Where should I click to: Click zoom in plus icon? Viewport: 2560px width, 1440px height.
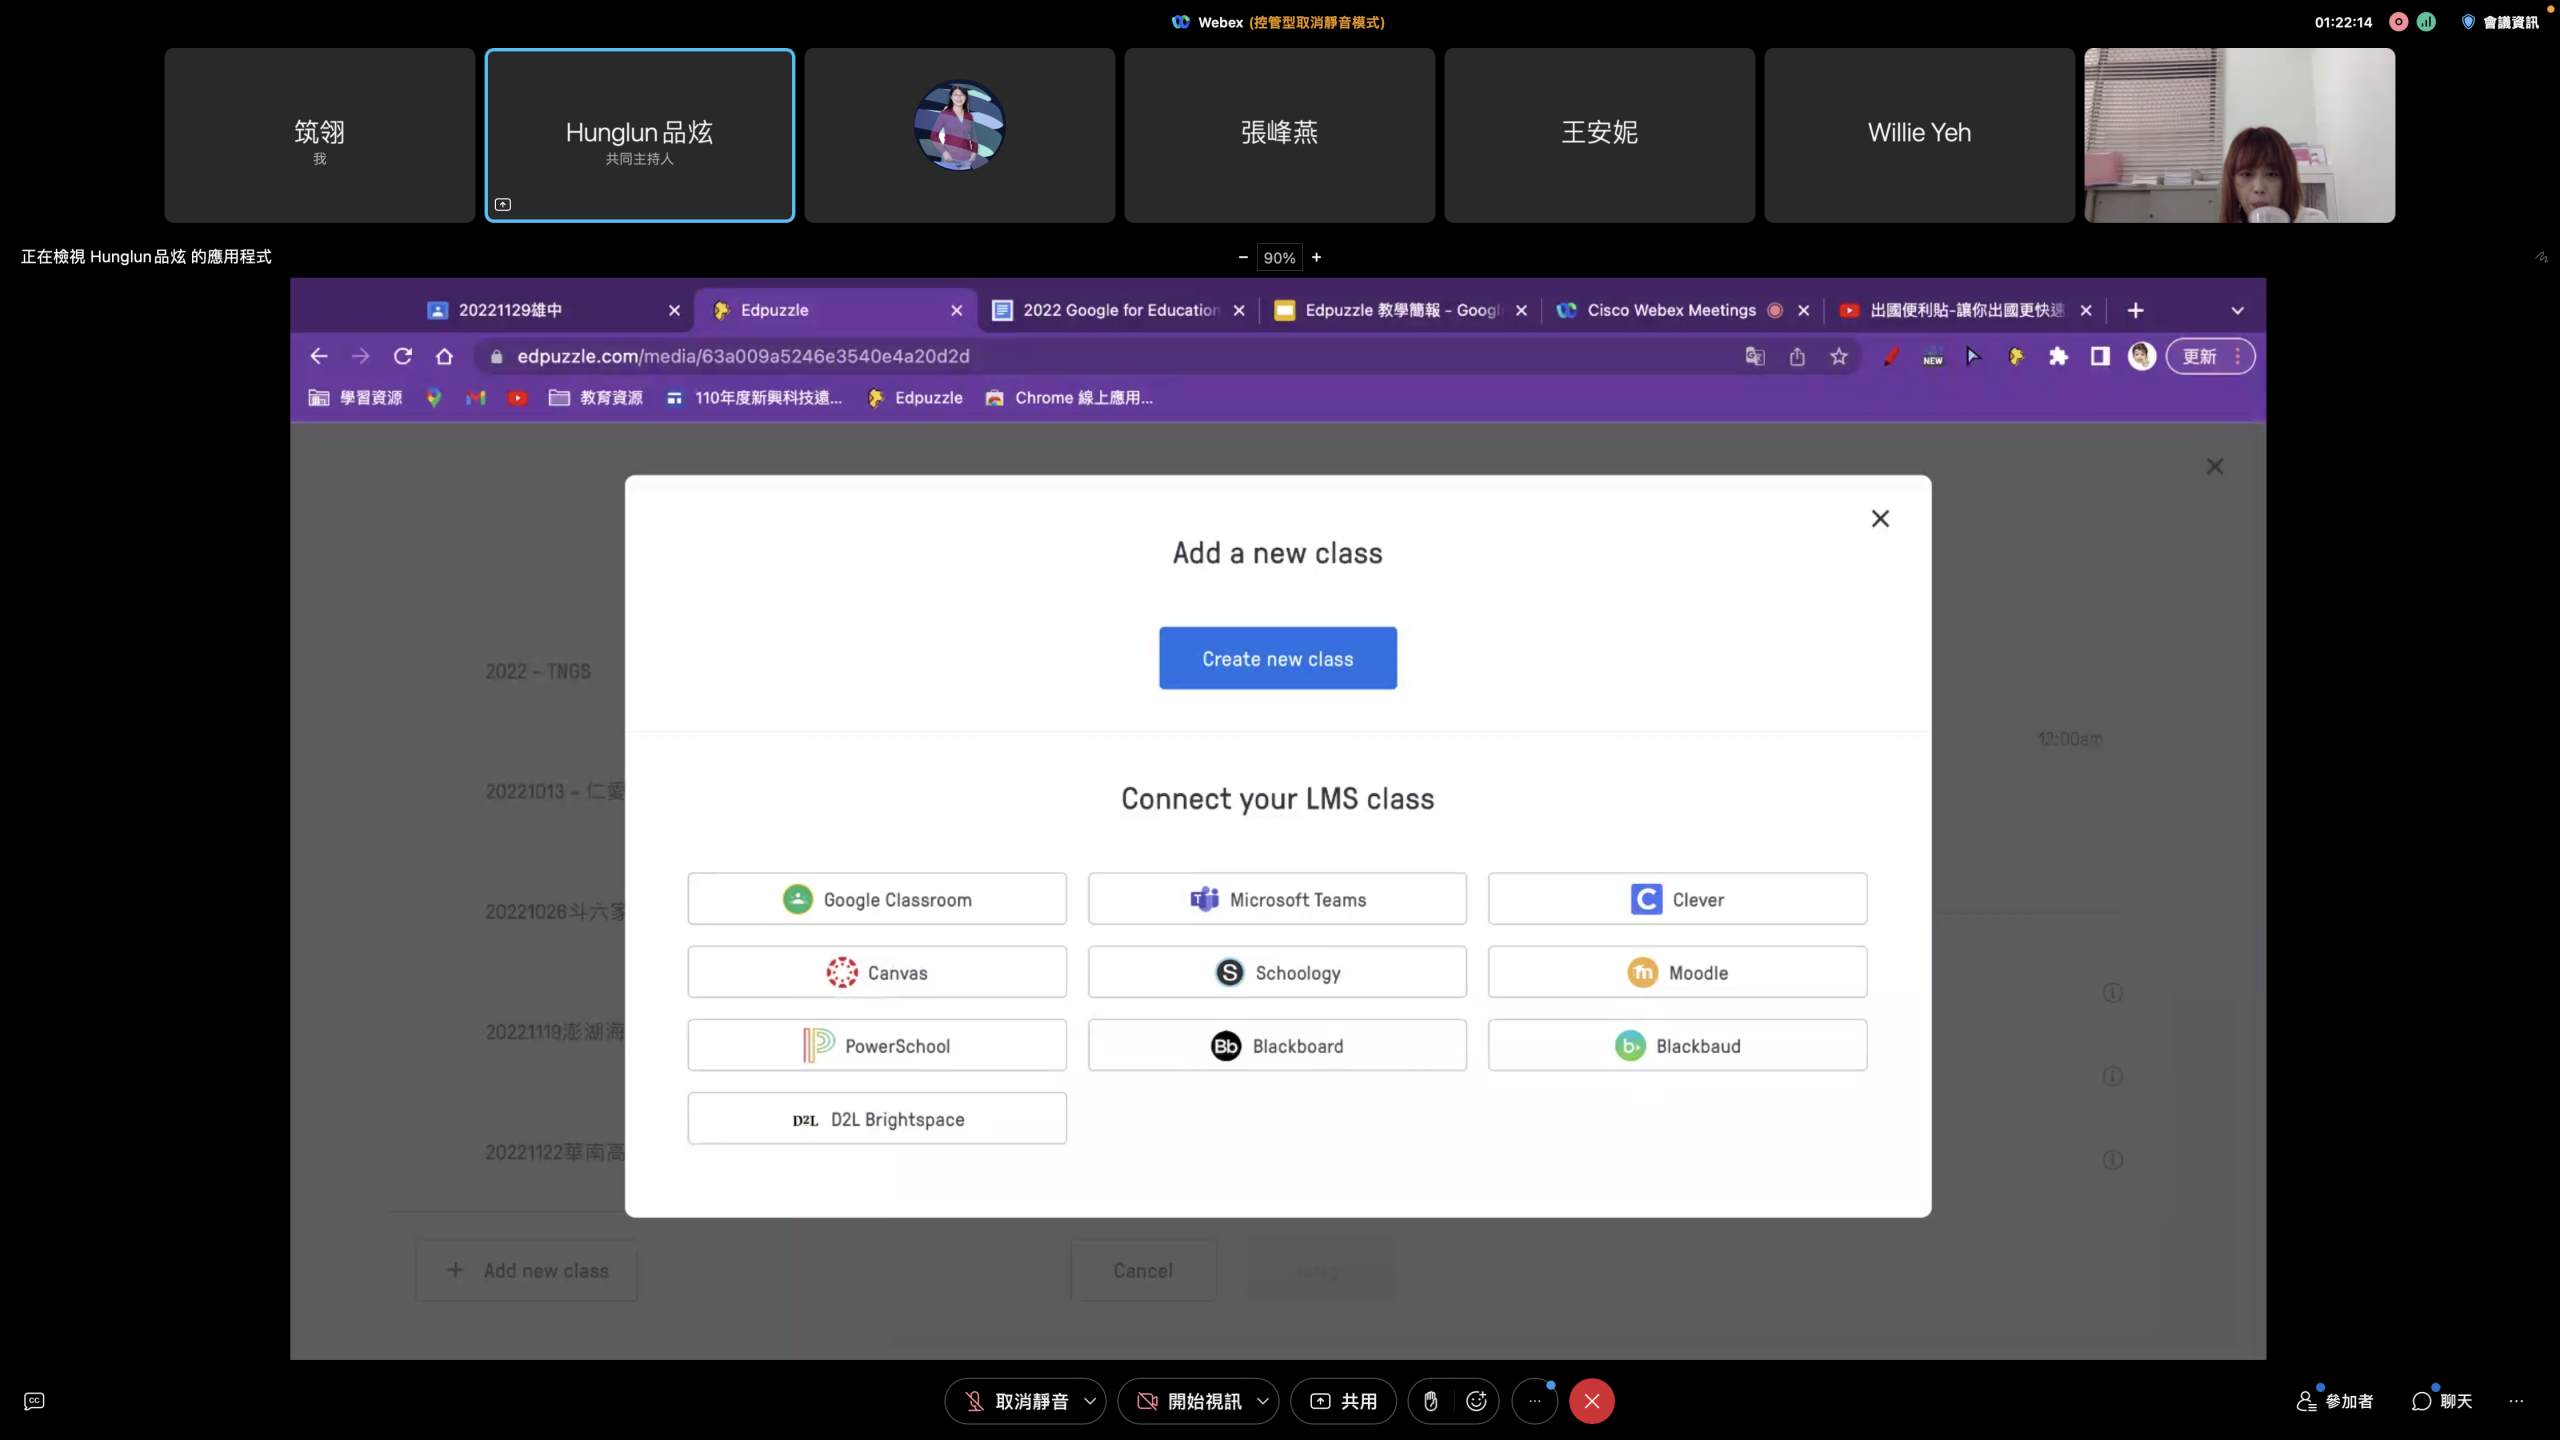coord(1317,257)
